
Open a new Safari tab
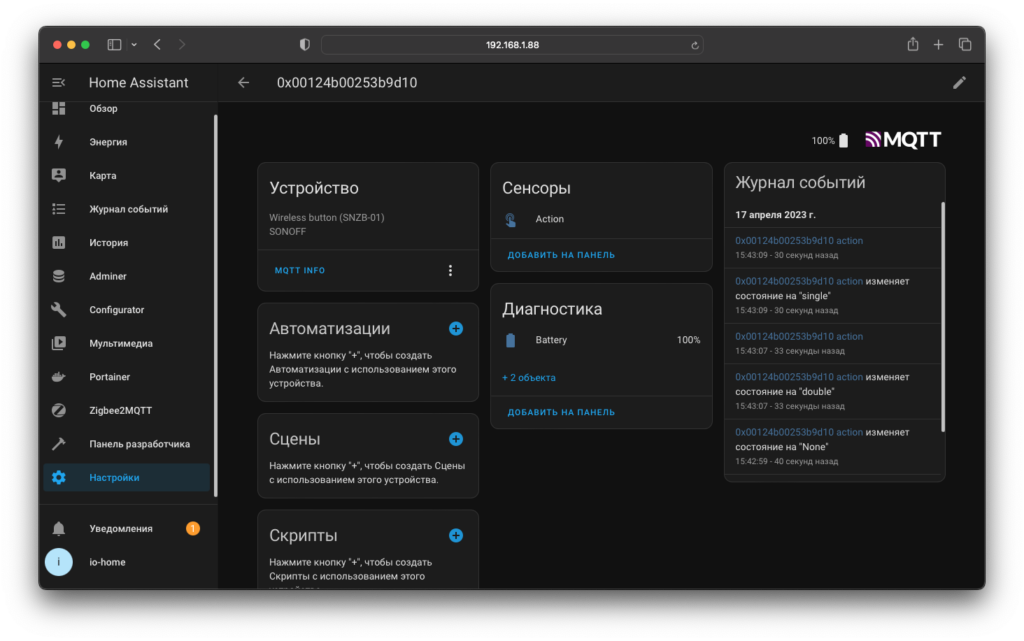tap(938, 44)
